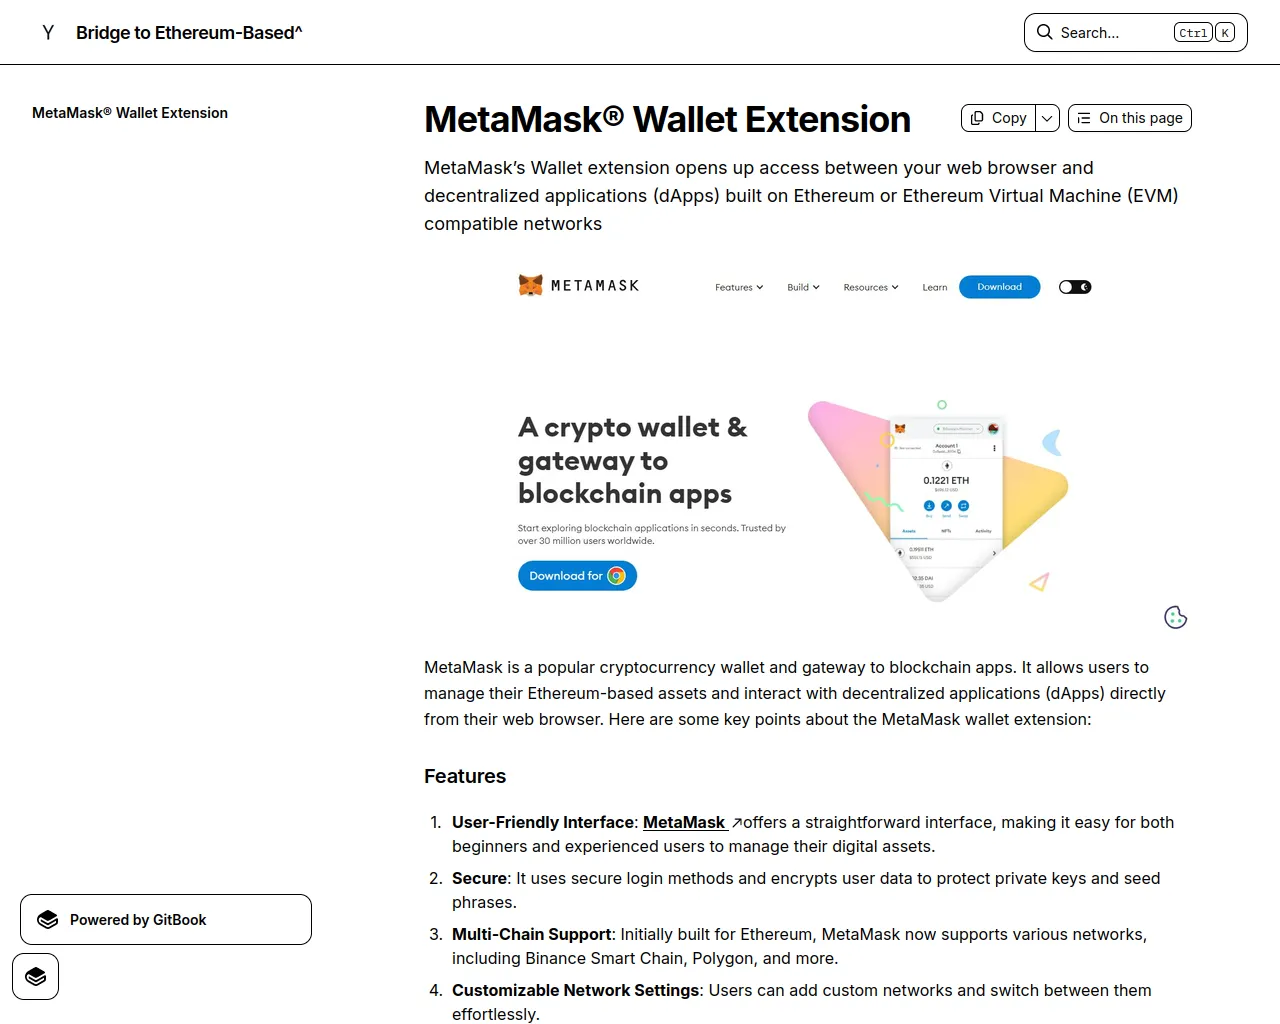The height and width of the screenshot is (1024, 1280).
Task: Toggle the dark mode switch in the MetaMask header
Action: pyautogui.click(x=1075, y=287)
